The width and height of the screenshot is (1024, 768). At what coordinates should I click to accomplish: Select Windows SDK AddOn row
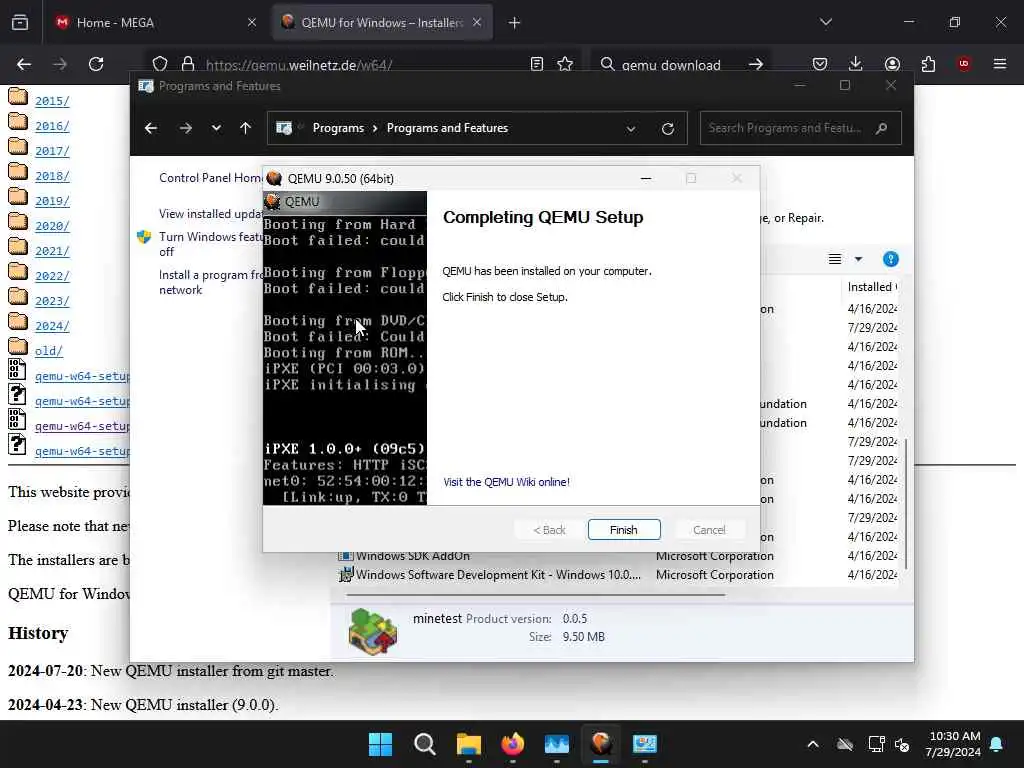pyautogui.click(x=617, y=556)
